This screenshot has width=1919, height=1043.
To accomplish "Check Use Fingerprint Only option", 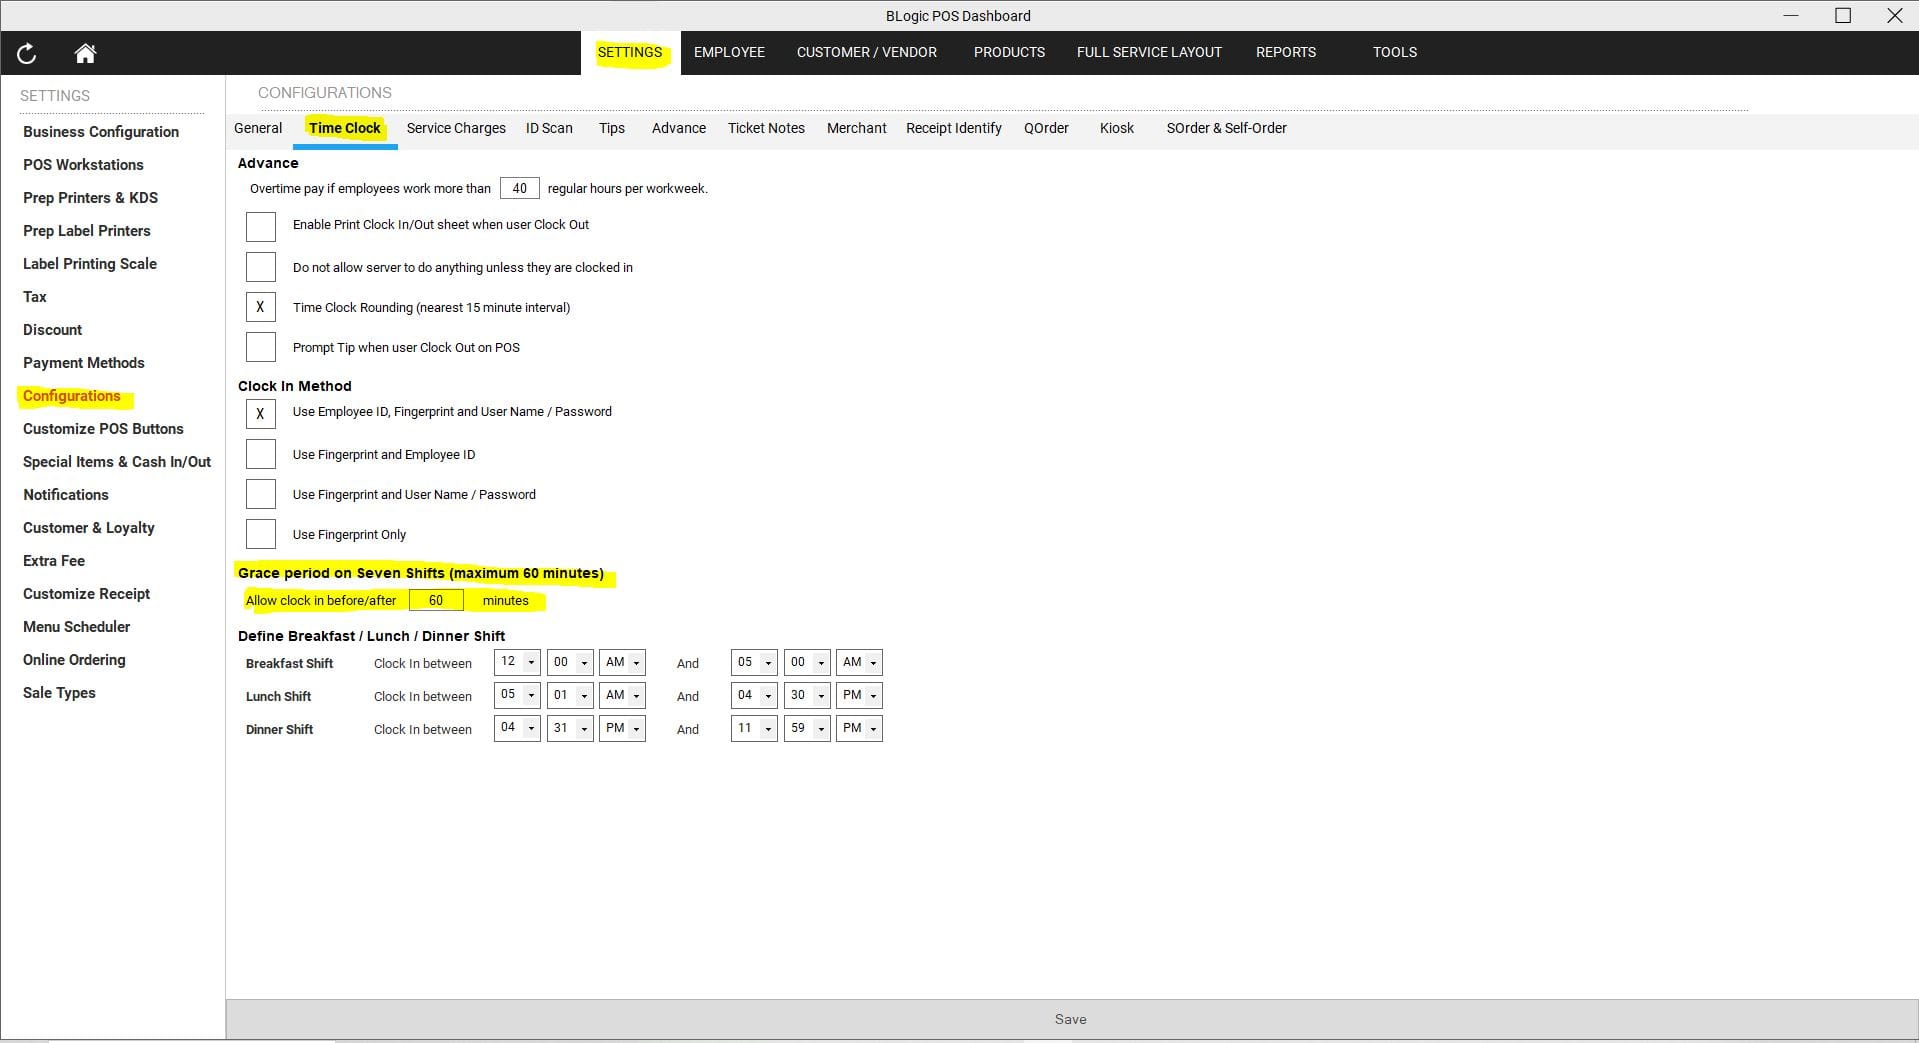I will coord(261,534).
